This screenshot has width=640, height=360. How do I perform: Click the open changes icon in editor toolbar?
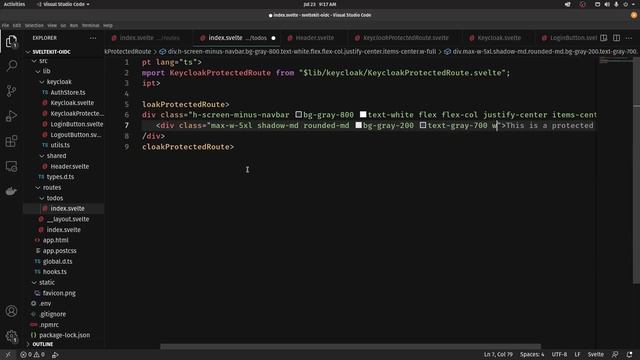point(604,38)
